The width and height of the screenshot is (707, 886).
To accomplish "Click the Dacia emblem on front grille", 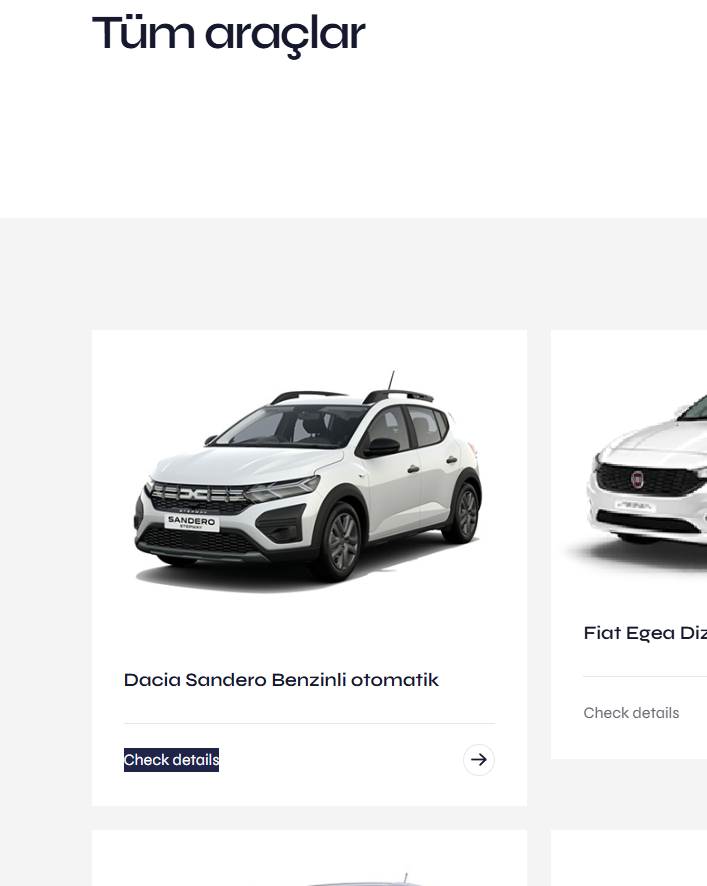I will coord(193,494).
